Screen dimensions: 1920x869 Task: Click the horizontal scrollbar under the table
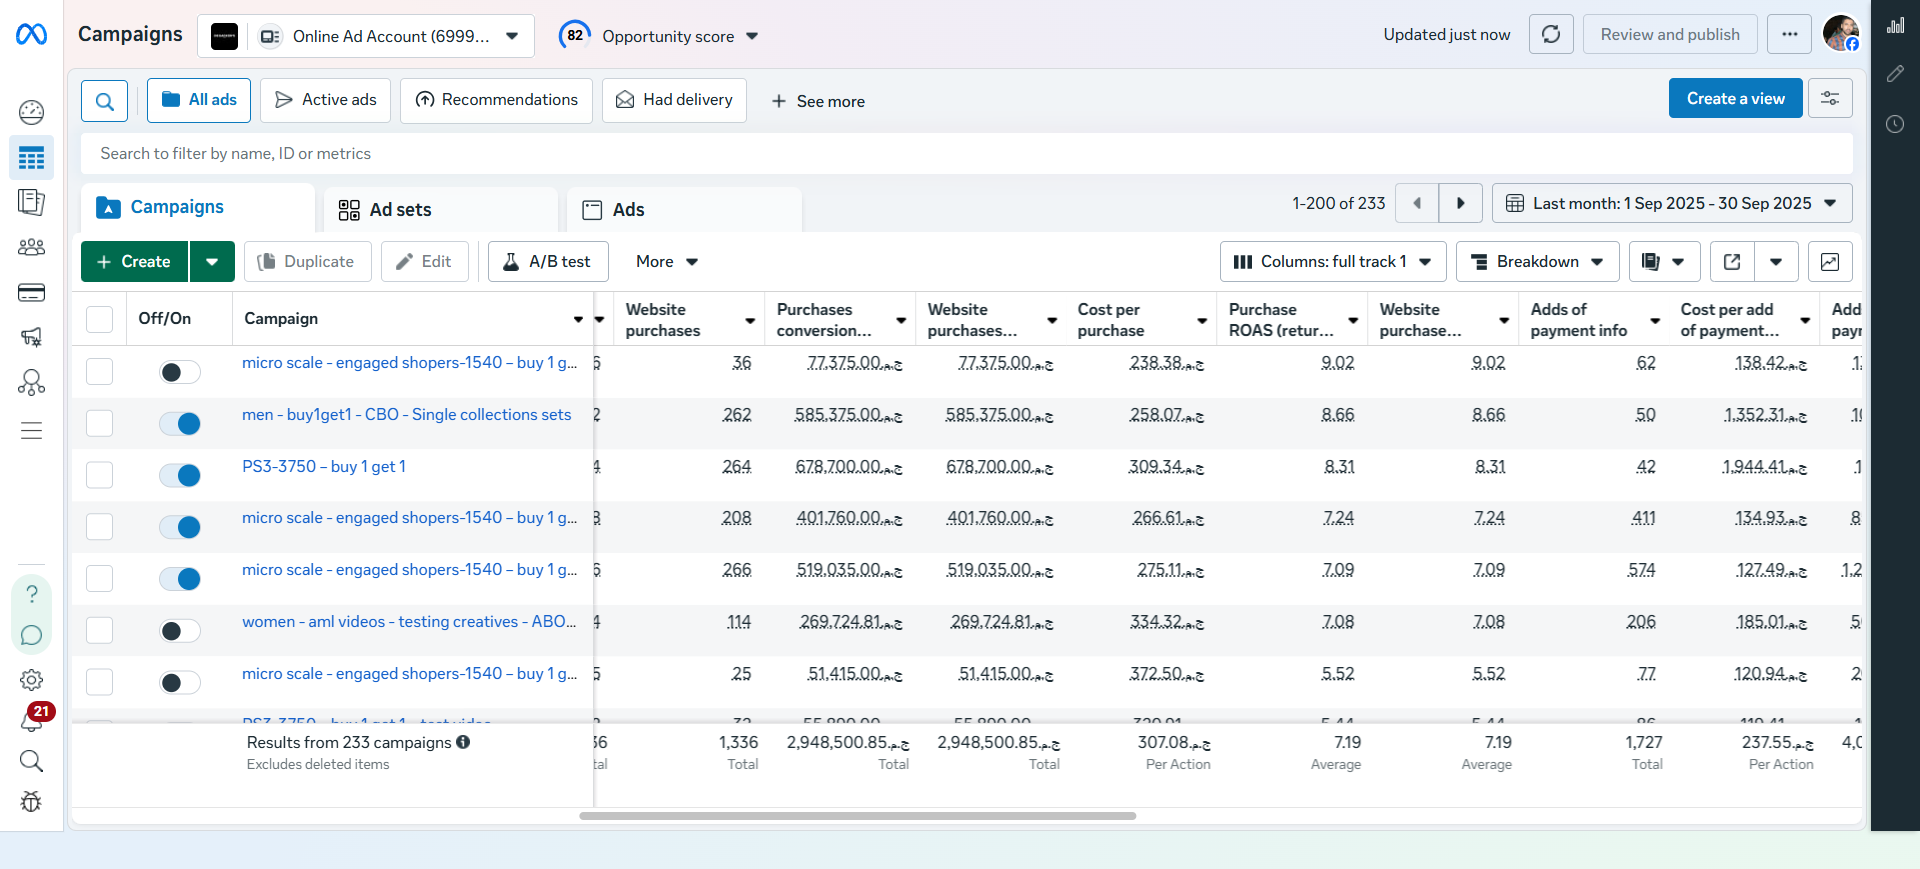[857, 816]
